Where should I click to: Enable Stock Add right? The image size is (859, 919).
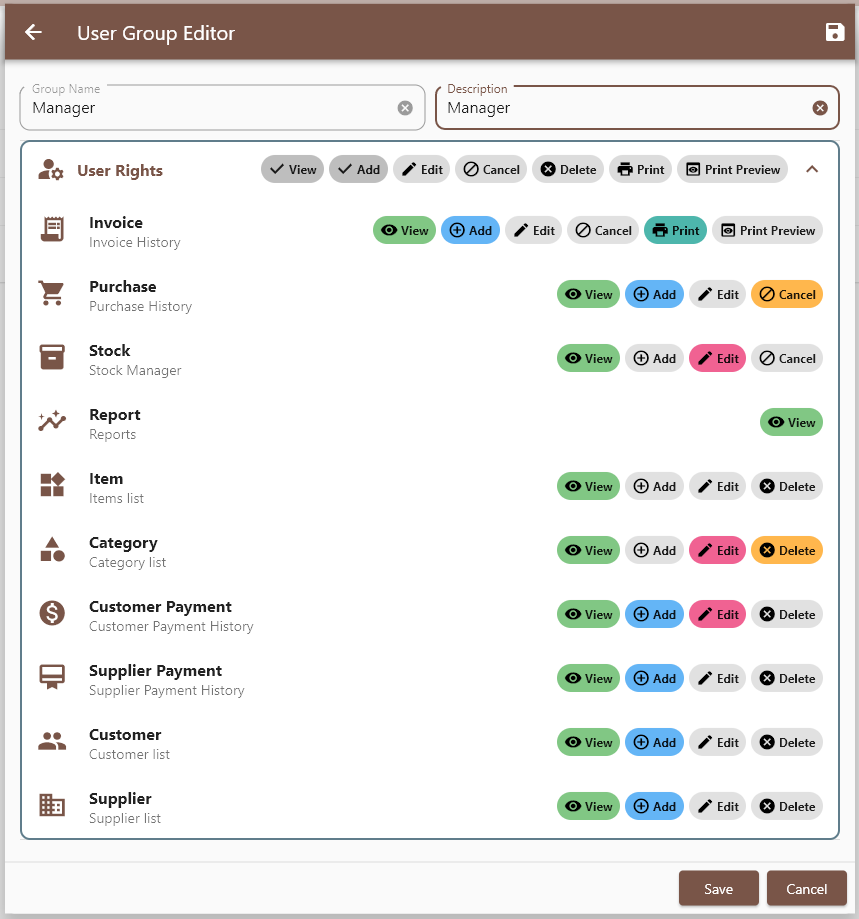pyautogui.click(x=654, y=358)
